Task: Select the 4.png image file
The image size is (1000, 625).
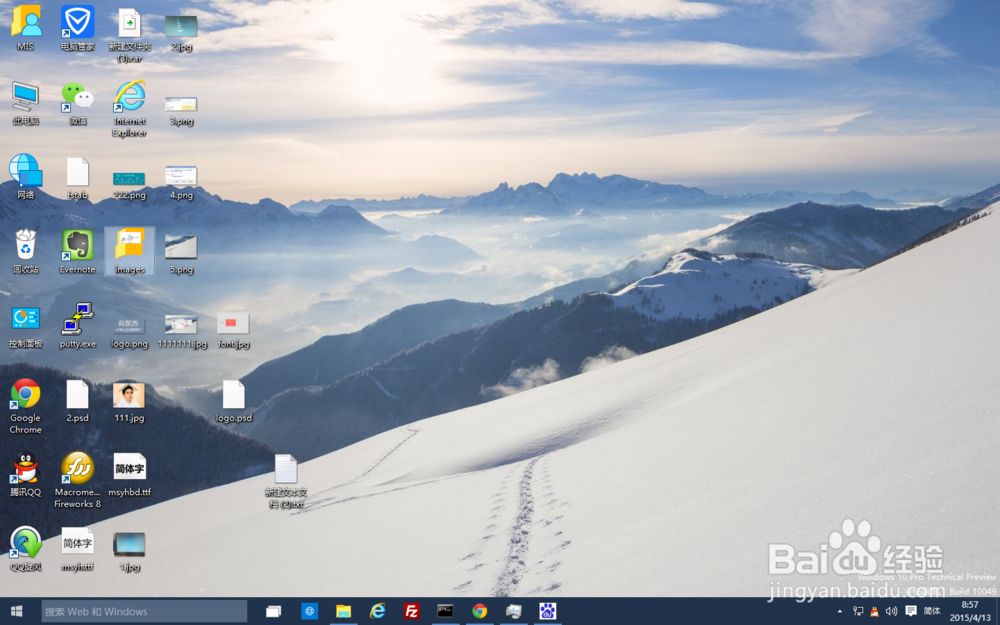Action: point(181,182)
